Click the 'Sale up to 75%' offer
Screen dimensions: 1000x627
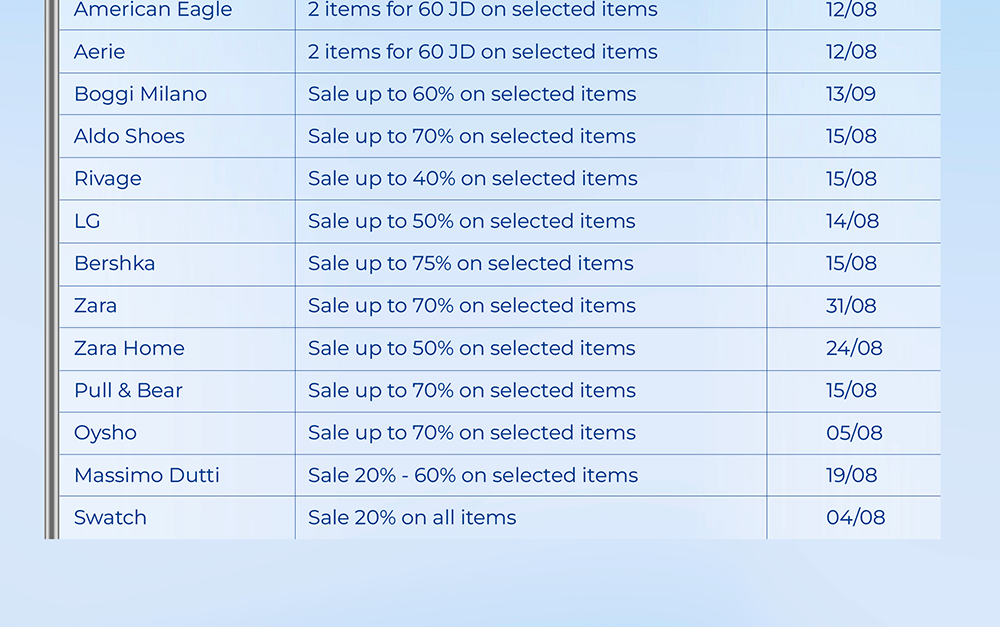tap(471, 263)
